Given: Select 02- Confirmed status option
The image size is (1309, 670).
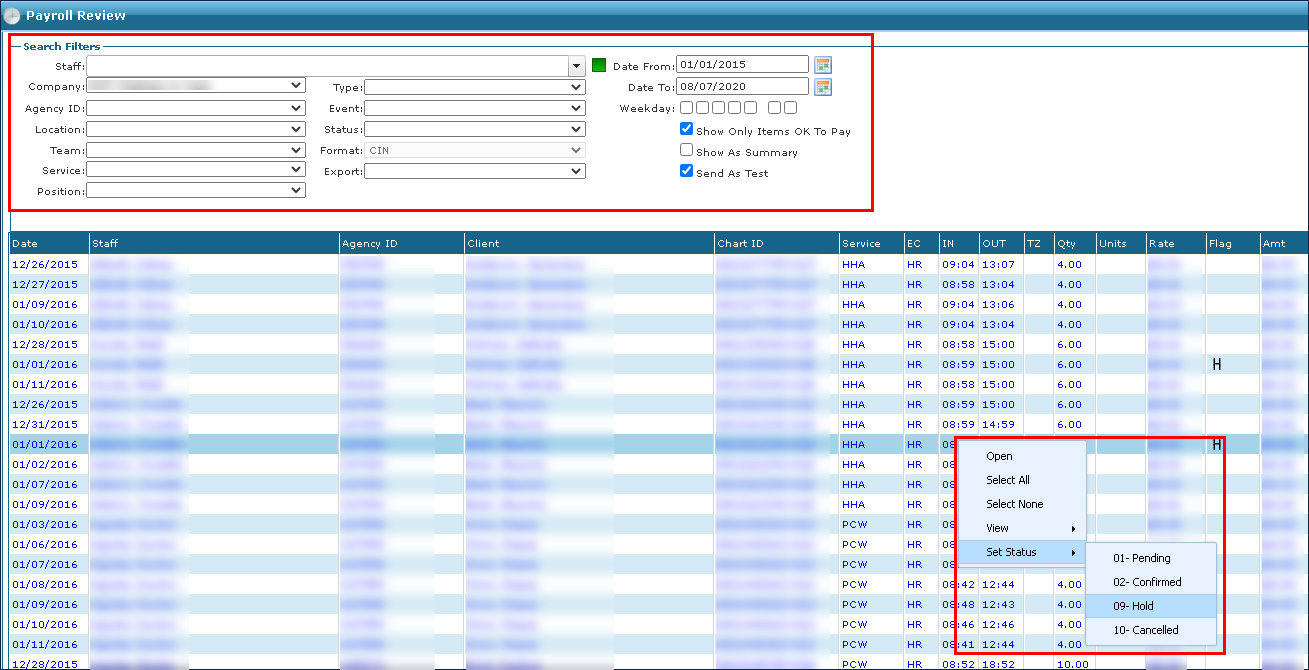Looking at the screenshot, I should [1147, 582].
